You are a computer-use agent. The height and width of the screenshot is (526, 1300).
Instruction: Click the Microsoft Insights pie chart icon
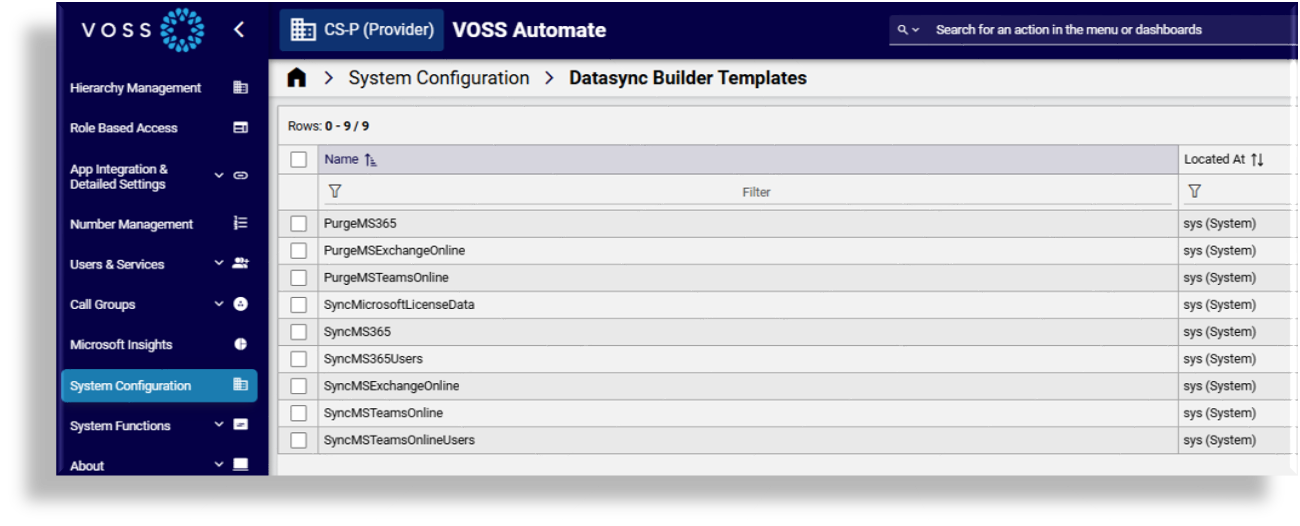240,344
